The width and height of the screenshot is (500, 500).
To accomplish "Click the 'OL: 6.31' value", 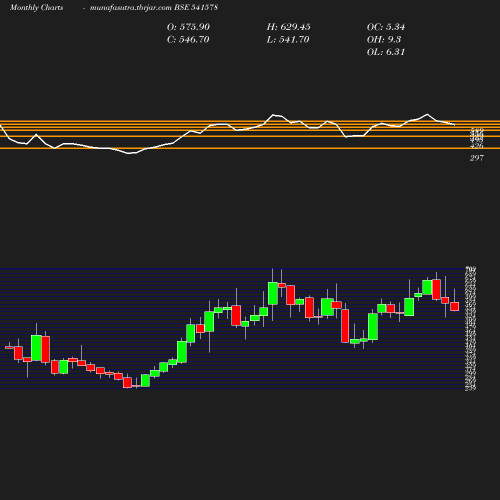I will [386, 52].
